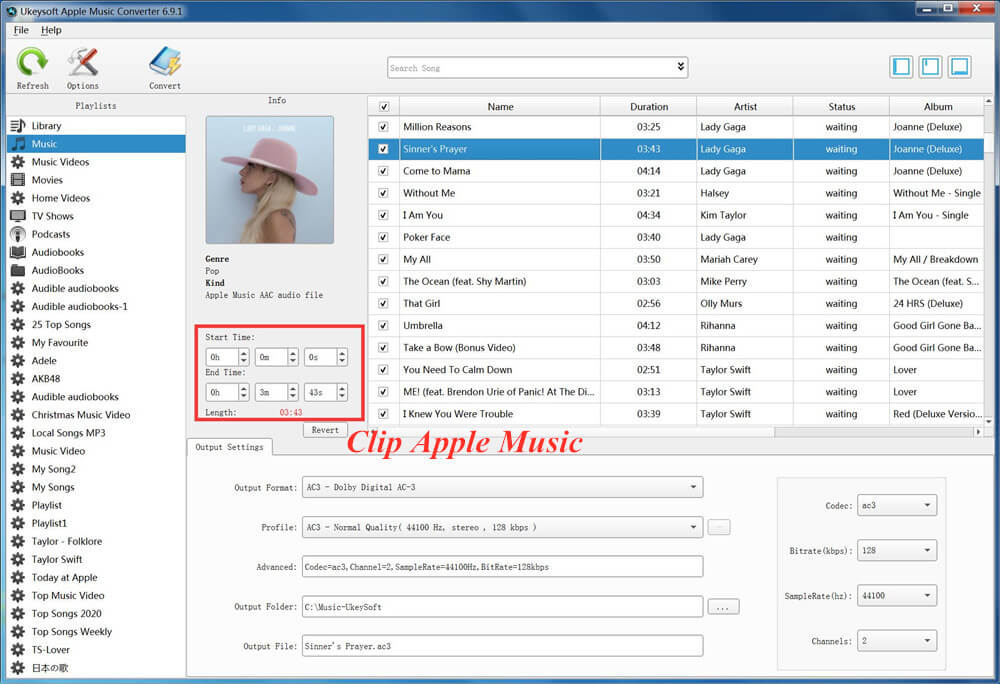Uncheck the Come to Mama checkbox
1000x684 pixels.
tap(383, 171)
